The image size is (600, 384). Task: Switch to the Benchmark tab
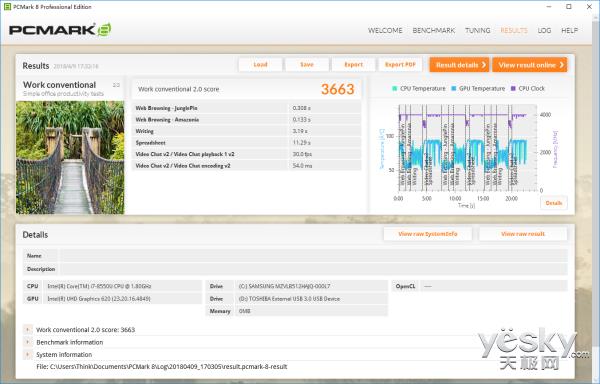click(434, 31)
